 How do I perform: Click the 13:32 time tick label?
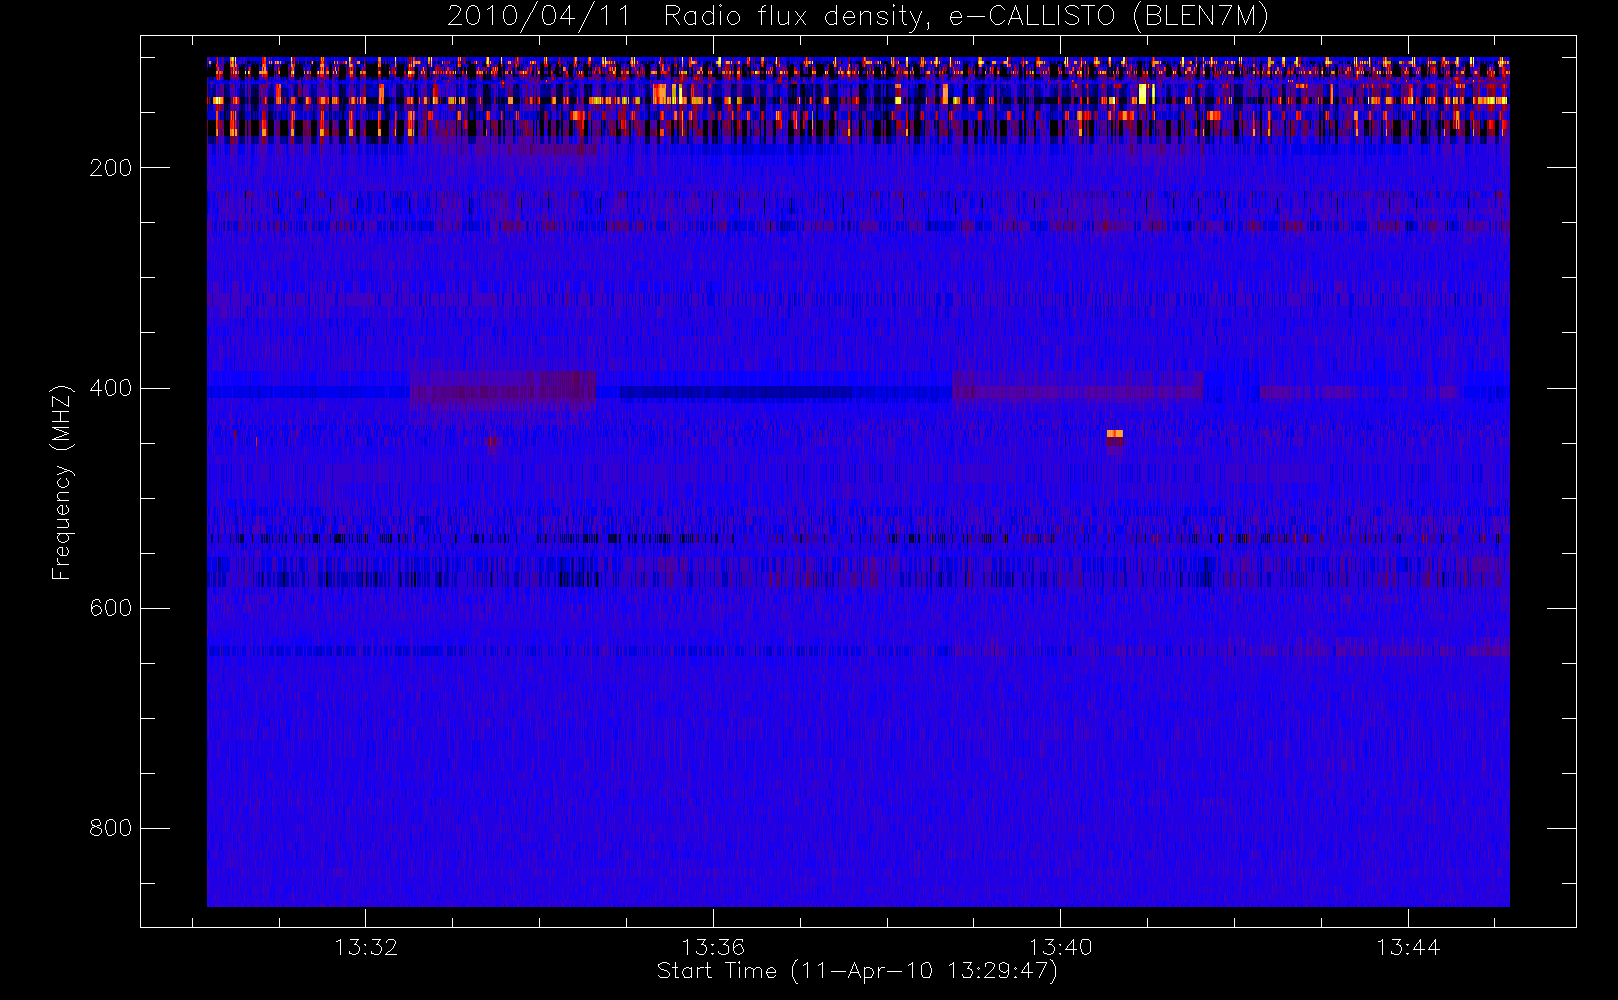click(366, 947)
